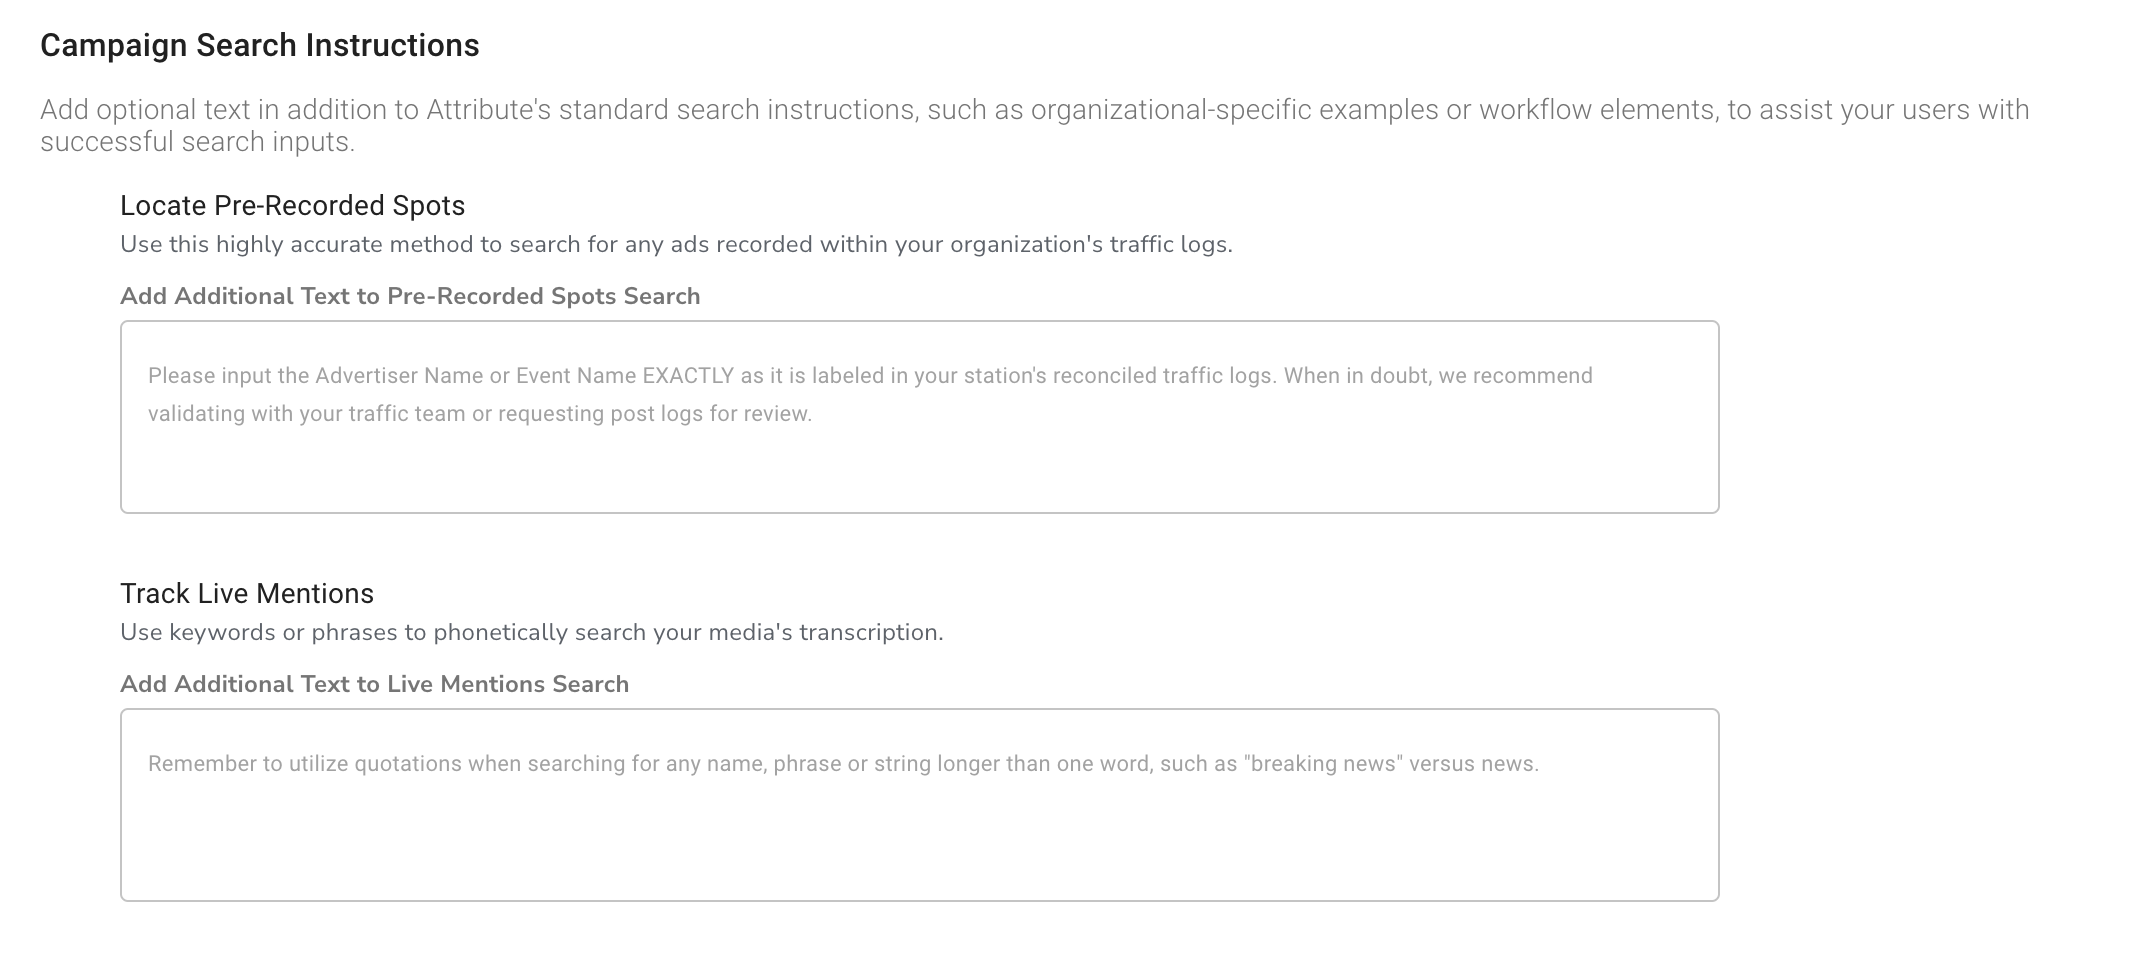2132x966 pixels.
Task: Click the Track Live Mentions section title
Action: tap(246, 593)
